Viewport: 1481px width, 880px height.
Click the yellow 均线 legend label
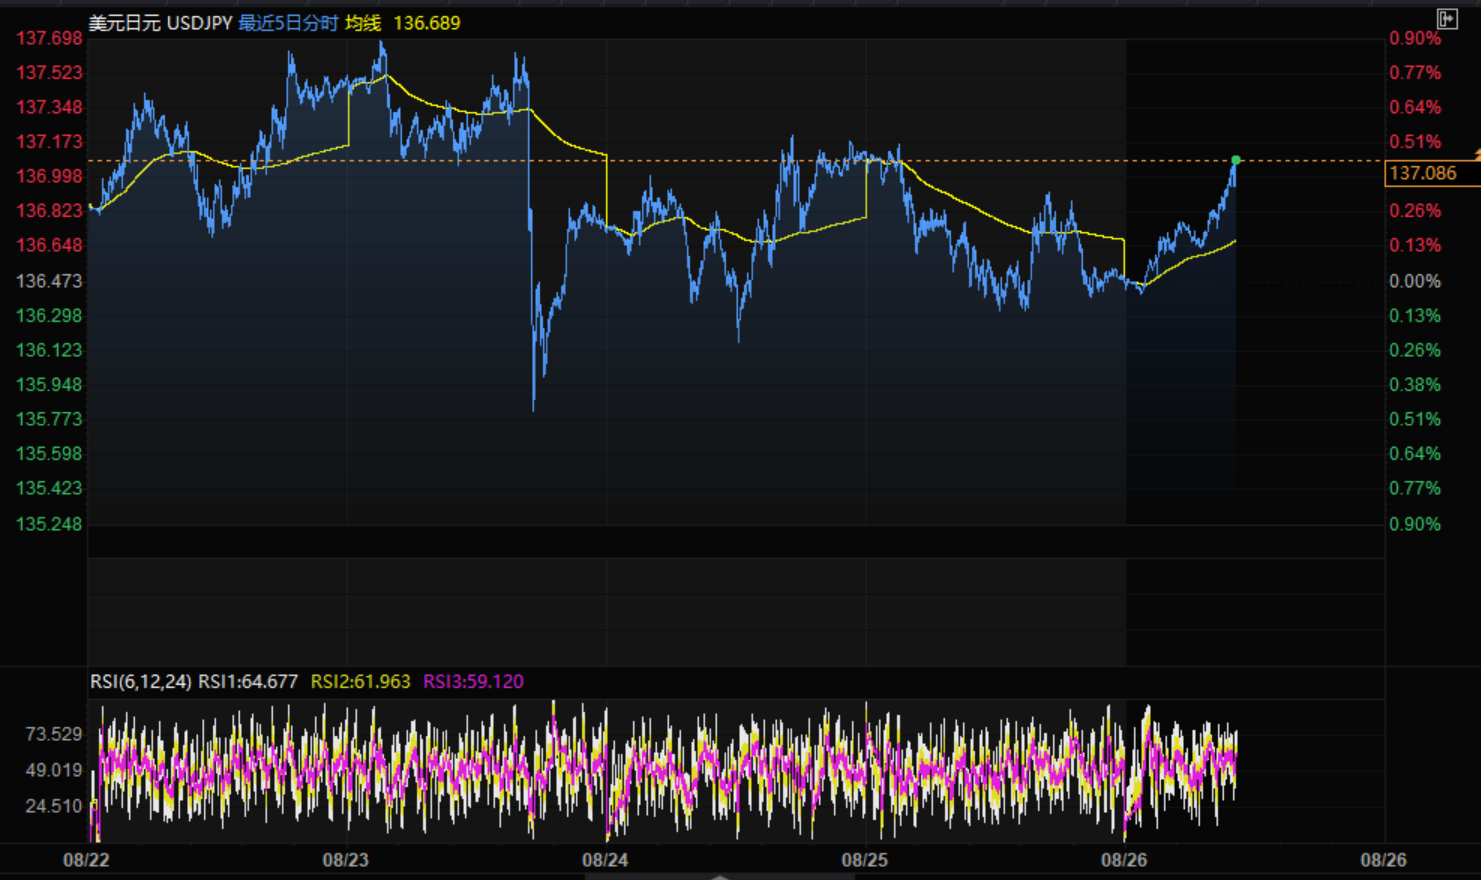(363, 23)
